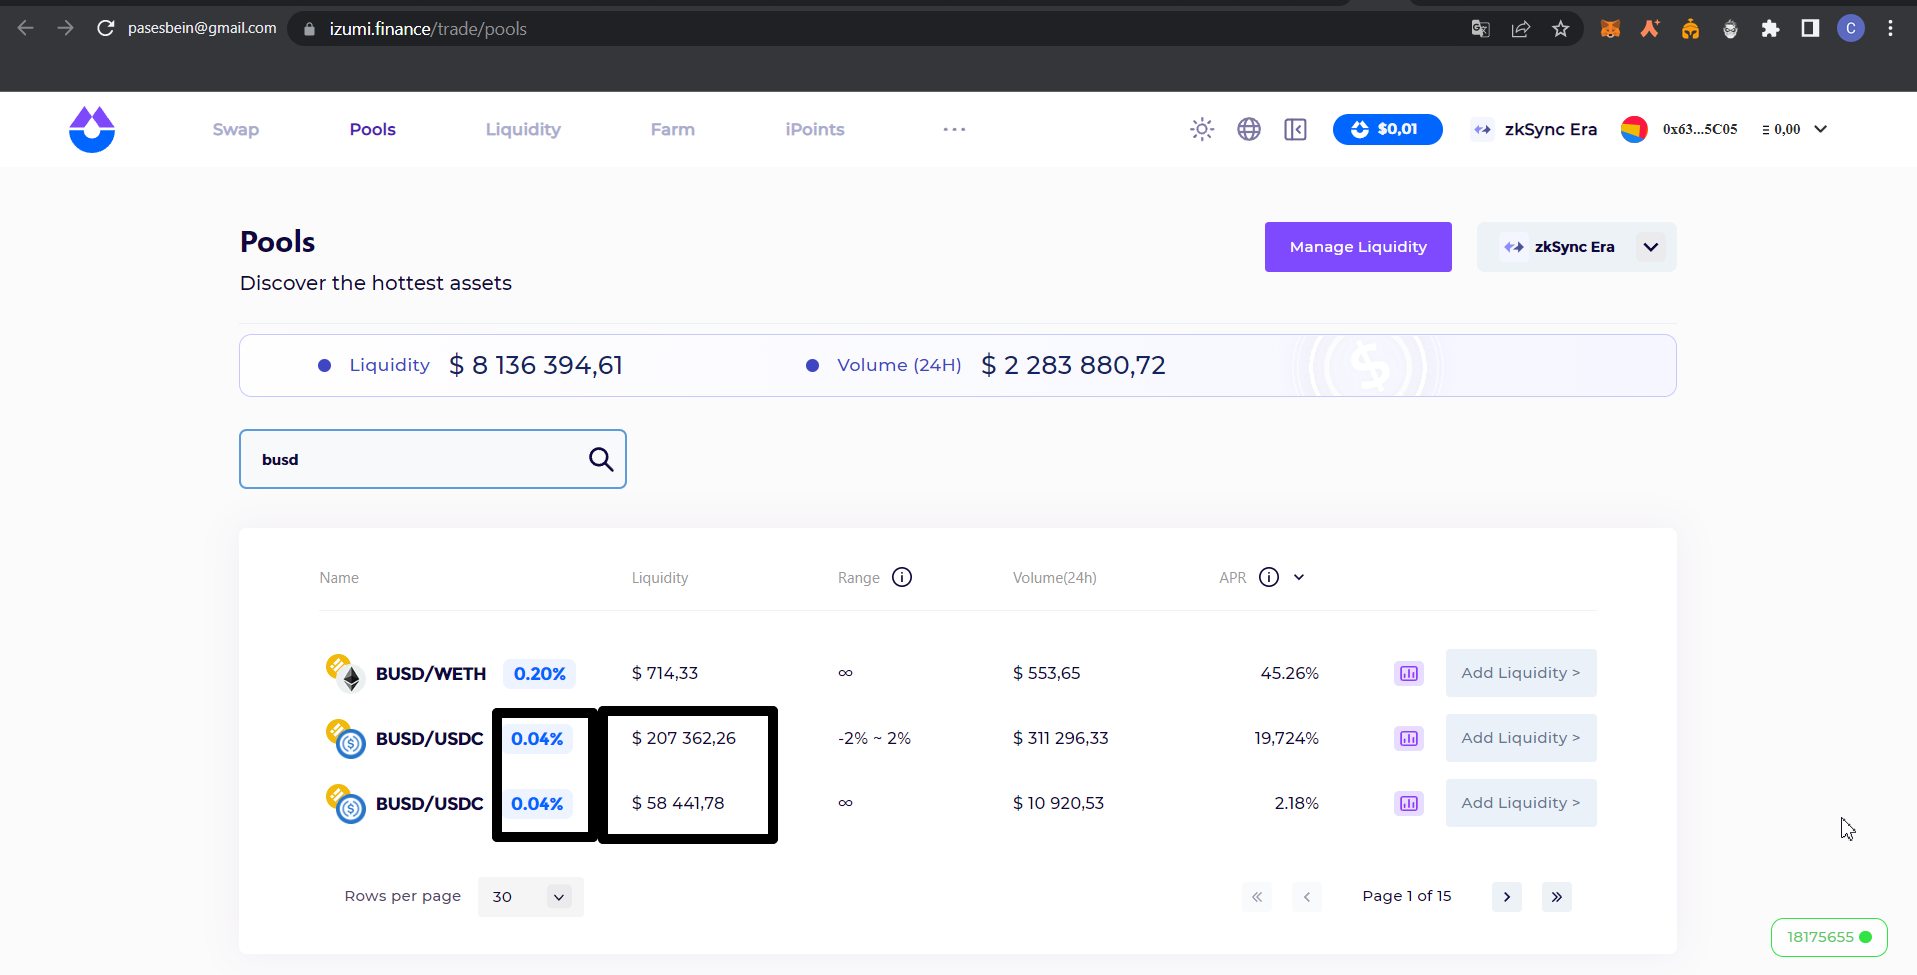Add Liquidity to BUSD/USDC 2.18% APR pool
The image size is (1917, 975).
[1521, 803]
